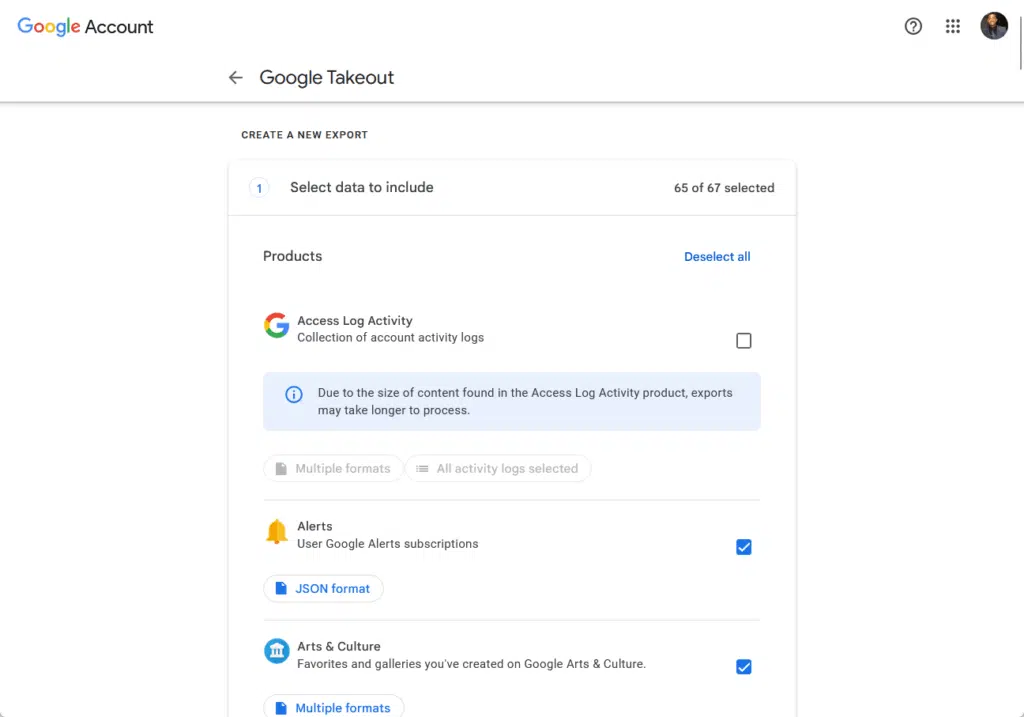Open the Alerts JSON format button
The height and width of the screenshot is (717, 1024).
(323, 588)
